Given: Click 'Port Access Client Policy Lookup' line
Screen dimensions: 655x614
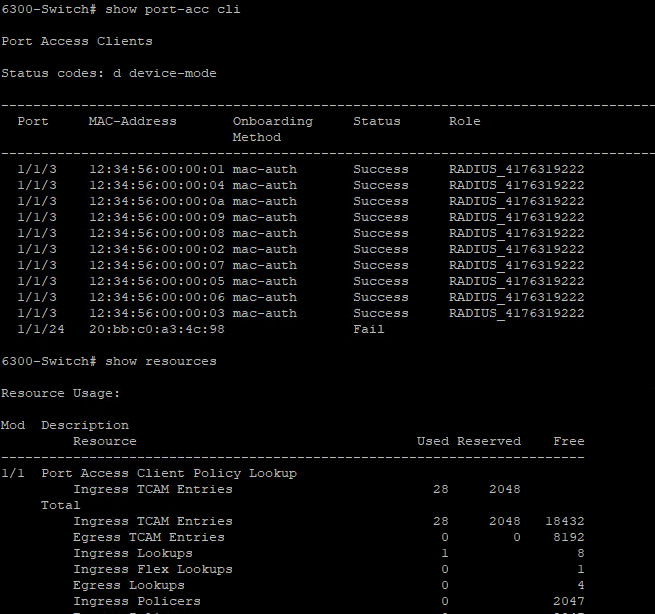Looking at the screenshot, I should tap(169, 474).
